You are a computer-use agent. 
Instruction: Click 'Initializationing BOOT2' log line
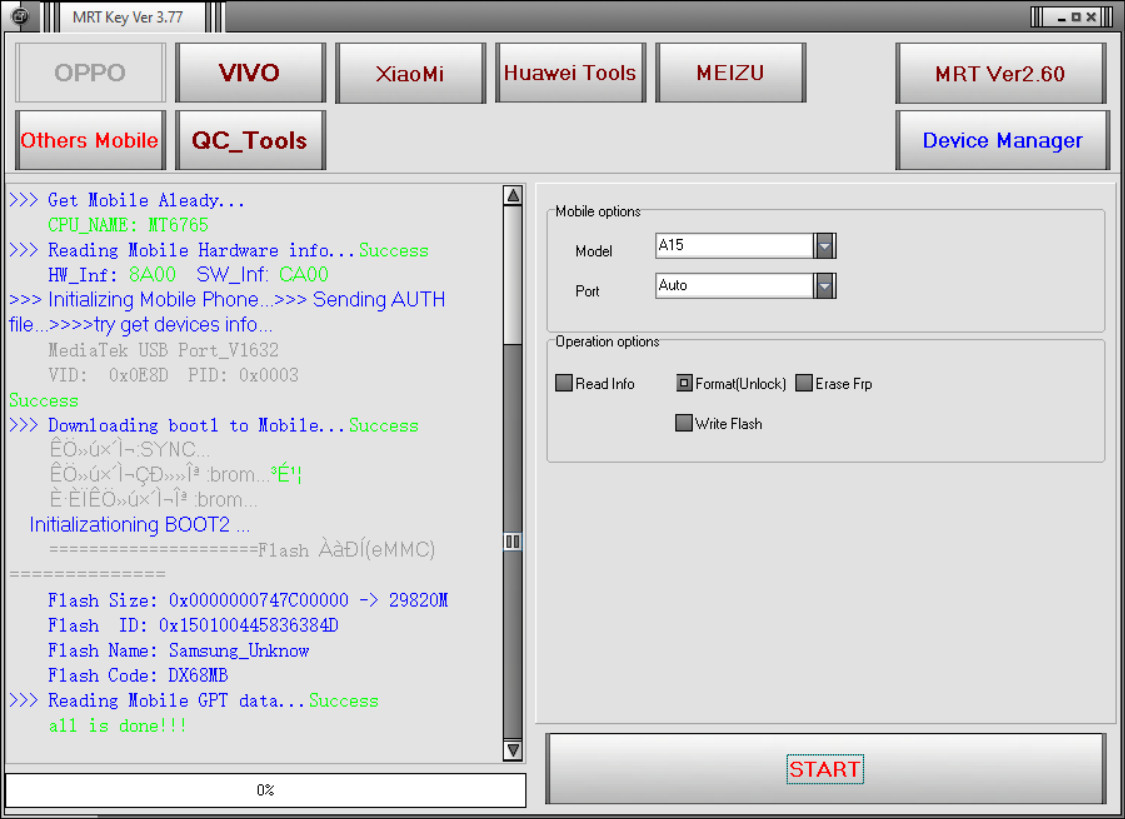coord(140,525)
